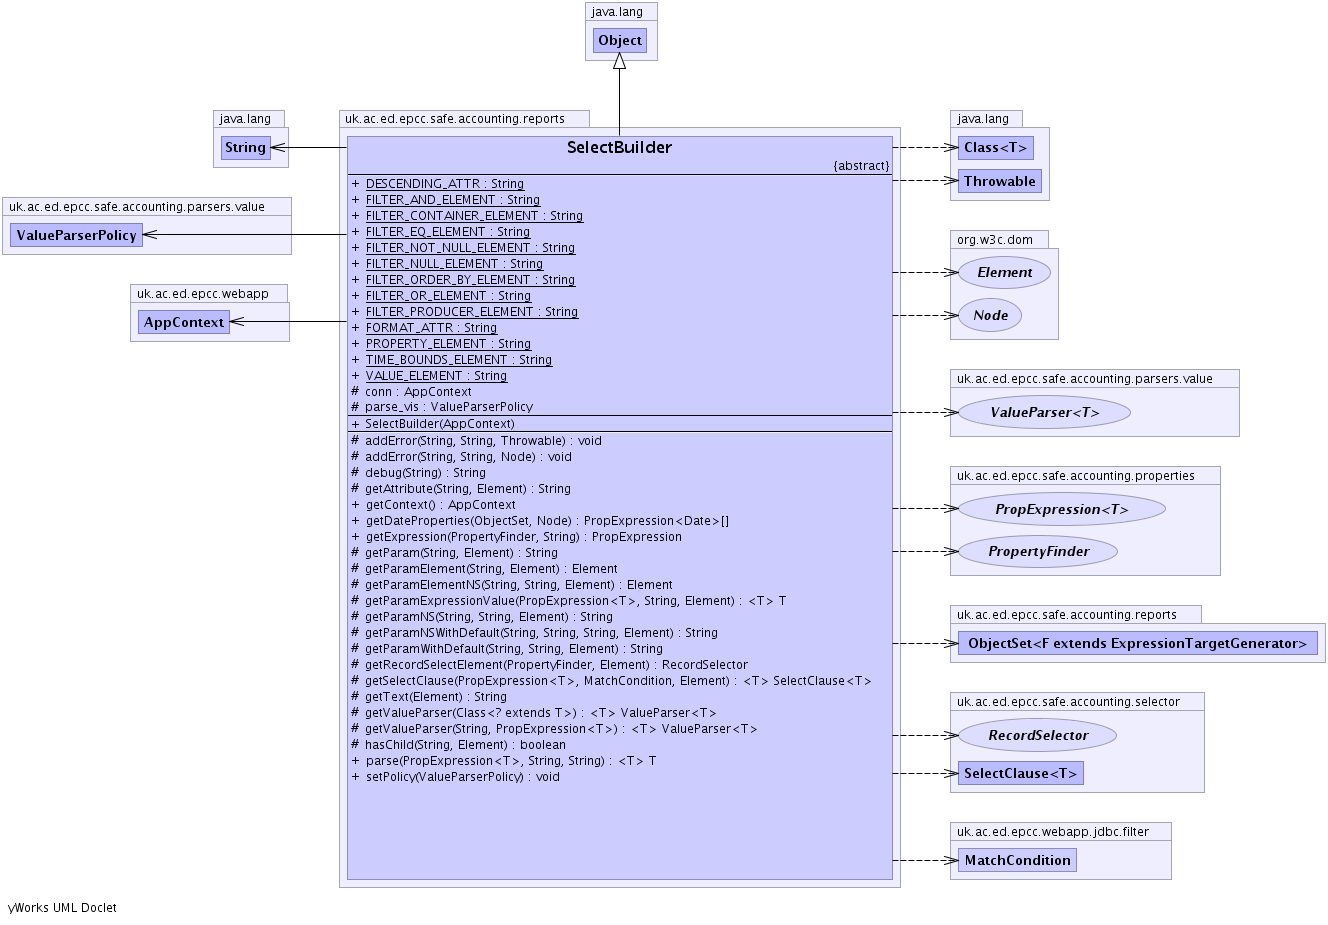Click the Throwable class box
The image size is (1328, 925).
tap(999, 181)
